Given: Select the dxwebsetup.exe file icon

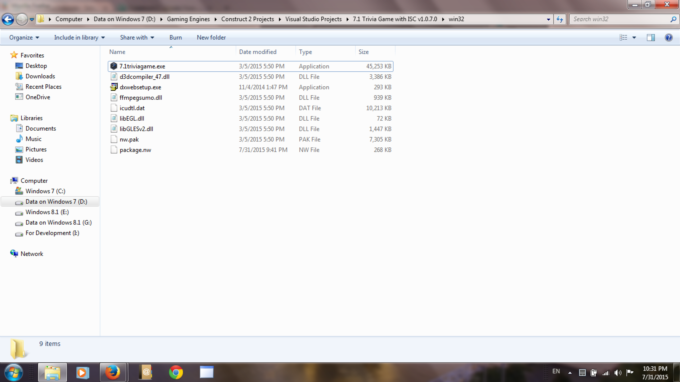Looking at the screenshot, I should (114, 87).
